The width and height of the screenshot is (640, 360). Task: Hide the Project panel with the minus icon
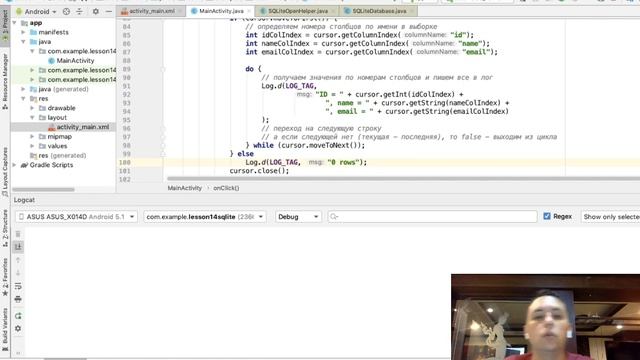[109, 11]
